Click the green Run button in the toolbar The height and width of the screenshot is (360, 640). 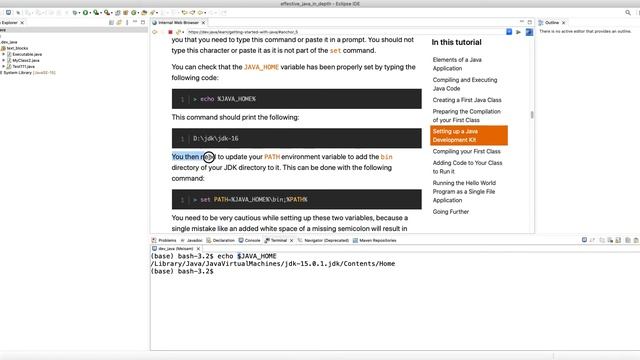(85, 13)
